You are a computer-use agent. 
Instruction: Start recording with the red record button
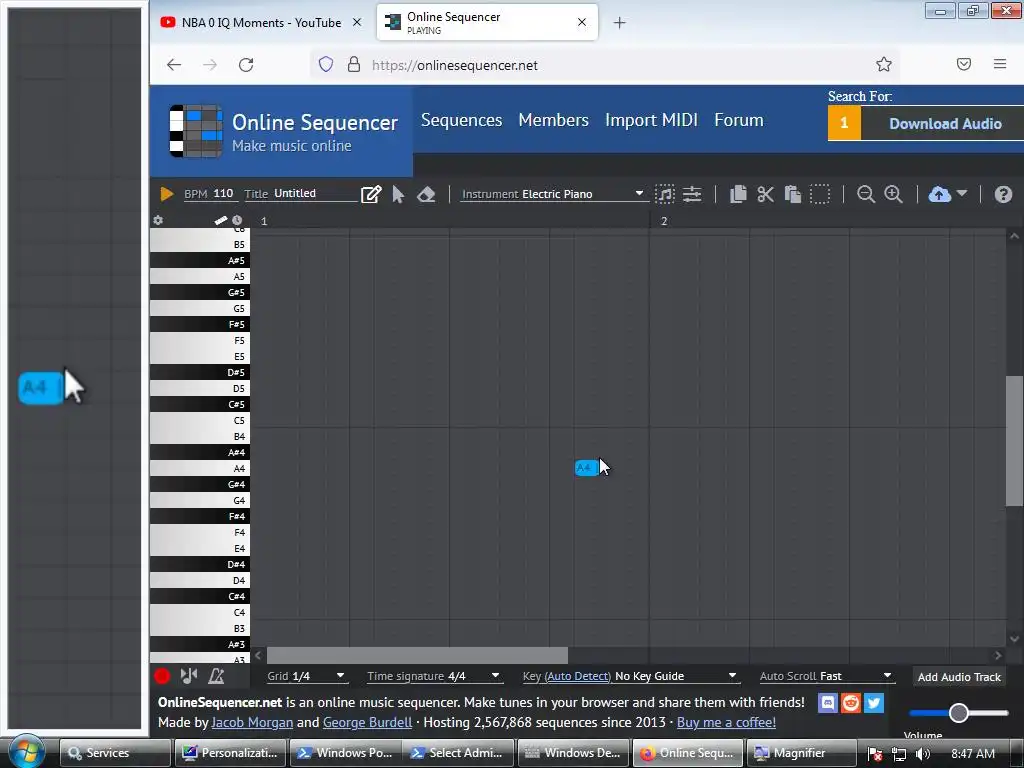click(x=162, y=677)
